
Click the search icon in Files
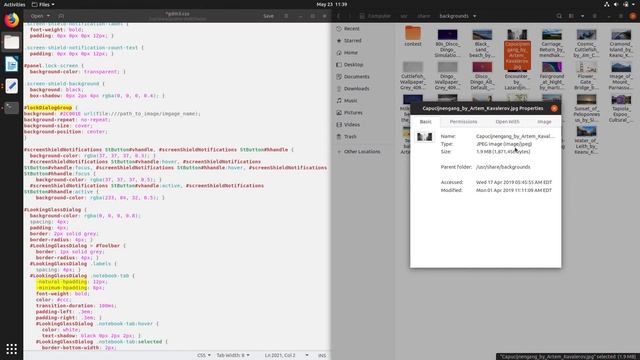[x=559, y=16]
